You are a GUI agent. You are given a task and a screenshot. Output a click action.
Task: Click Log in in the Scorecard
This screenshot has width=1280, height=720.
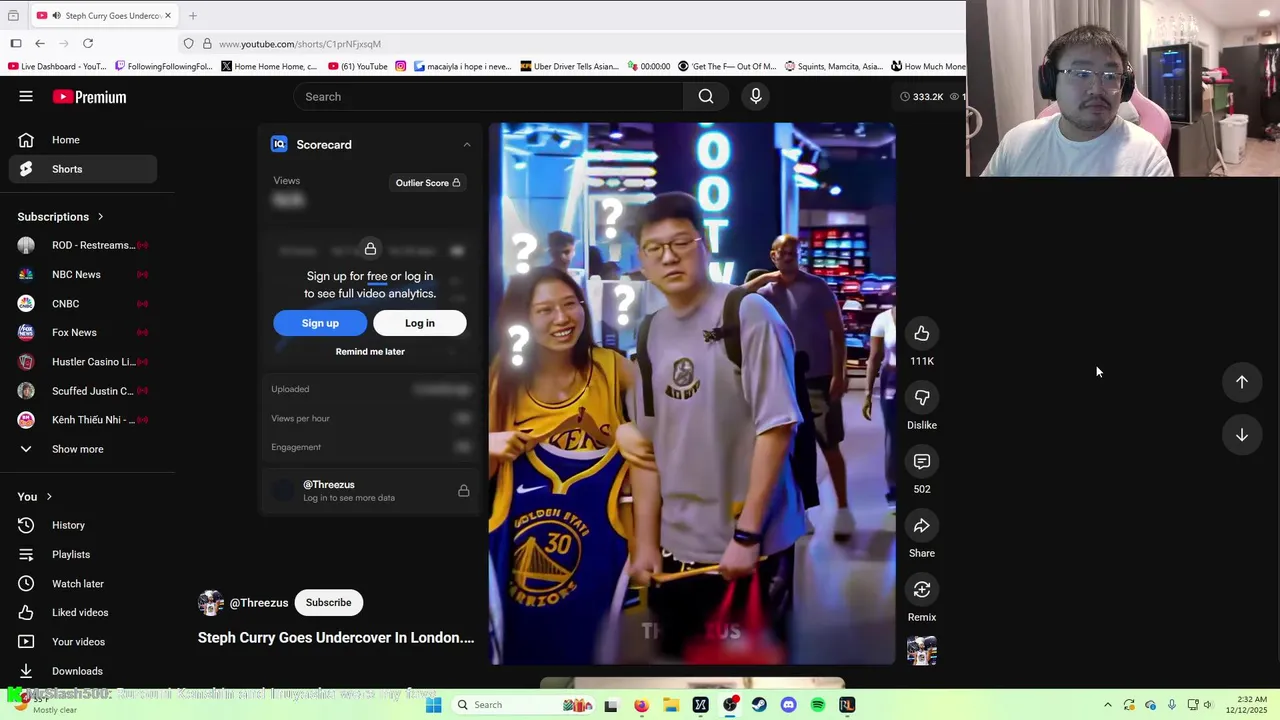[x=420, y=323]
